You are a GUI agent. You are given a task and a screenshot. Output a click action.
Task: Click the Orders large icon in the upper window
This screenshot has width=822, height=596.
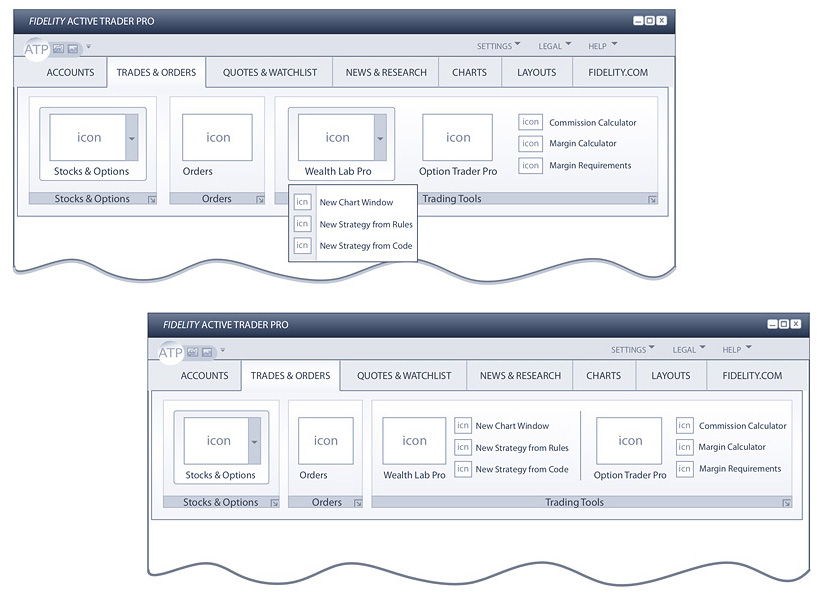click(x=217, y=137)
